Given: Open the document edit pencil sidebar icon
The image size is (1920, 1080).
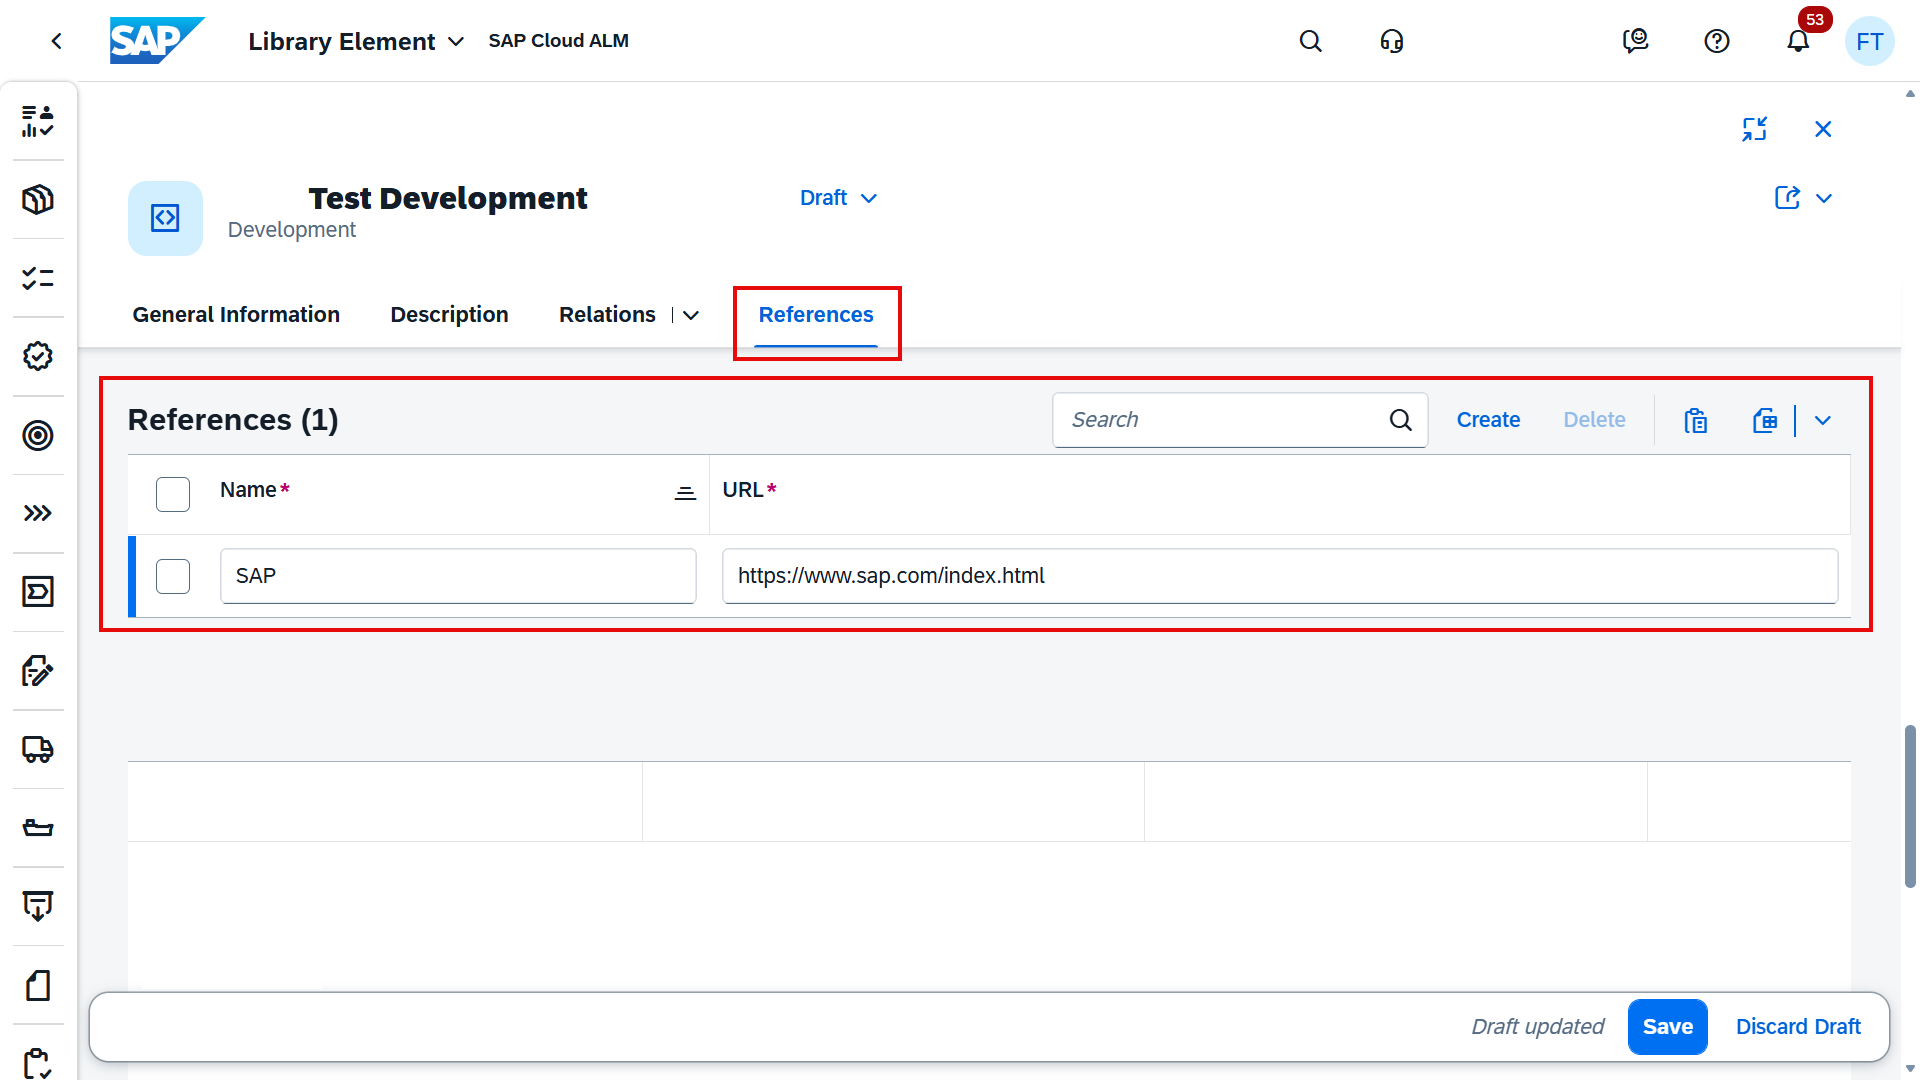Looking at the screenshot, I should 38,670.
